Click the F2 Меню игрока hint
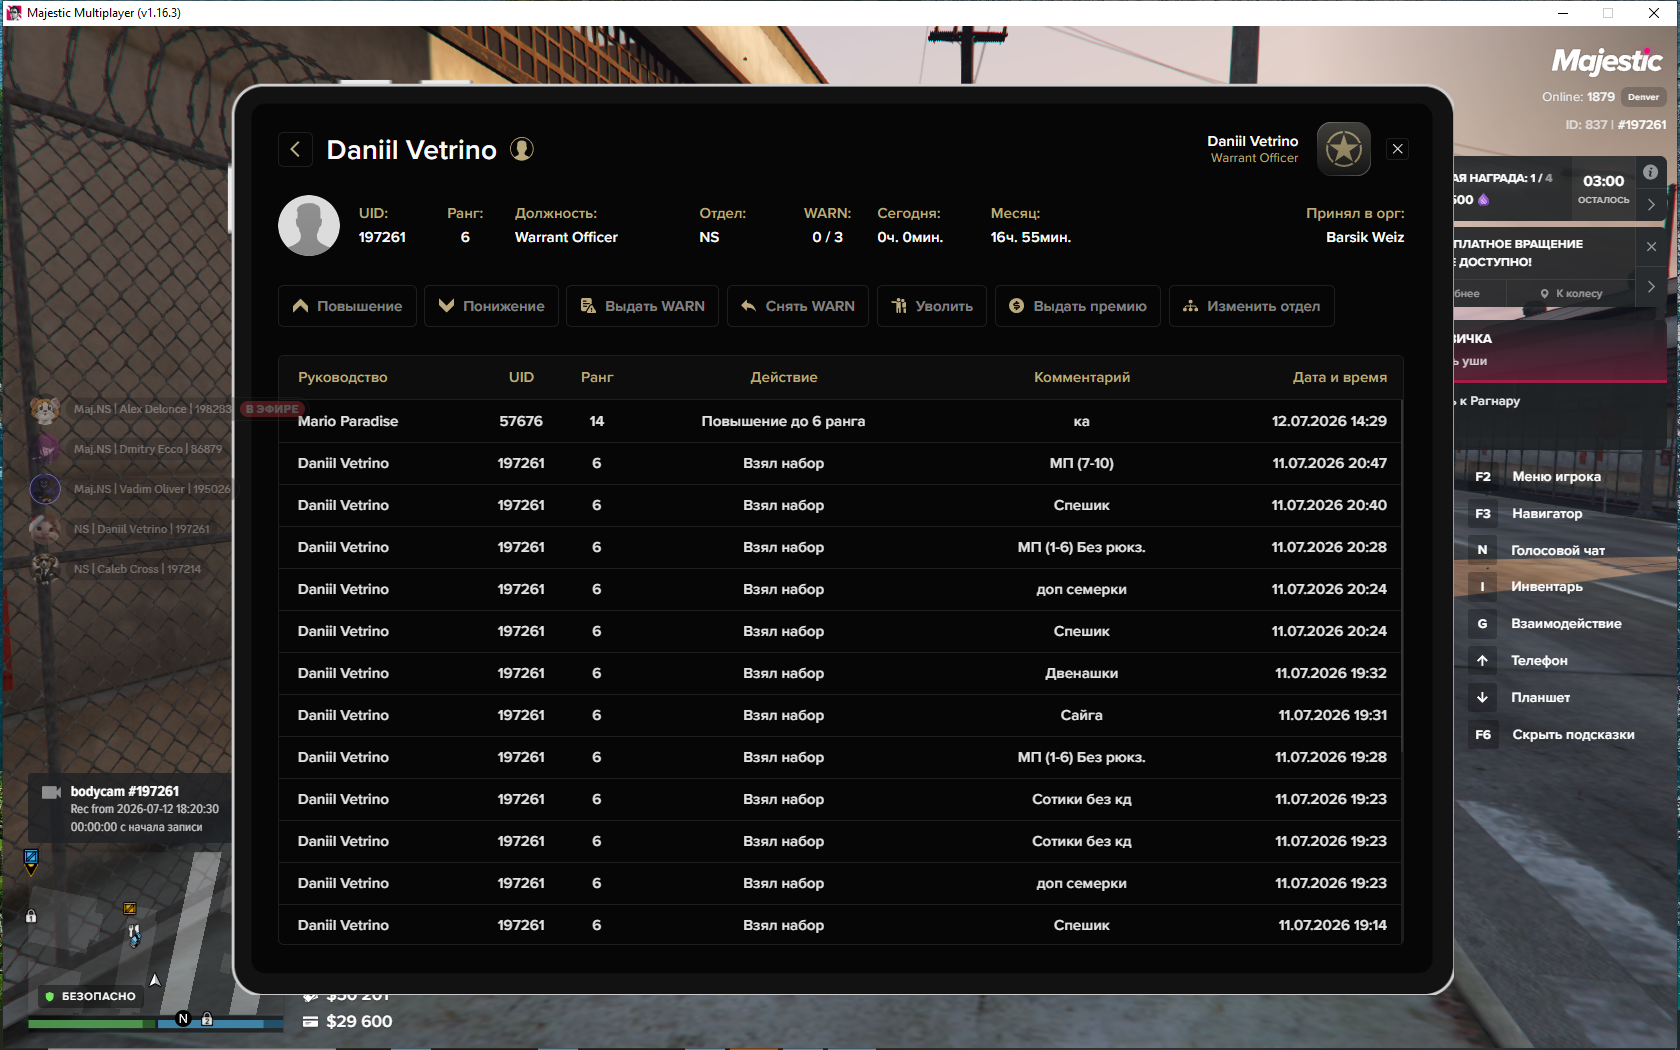The height and width of the screenshot is (1050, 1680). pos(1539,476)
